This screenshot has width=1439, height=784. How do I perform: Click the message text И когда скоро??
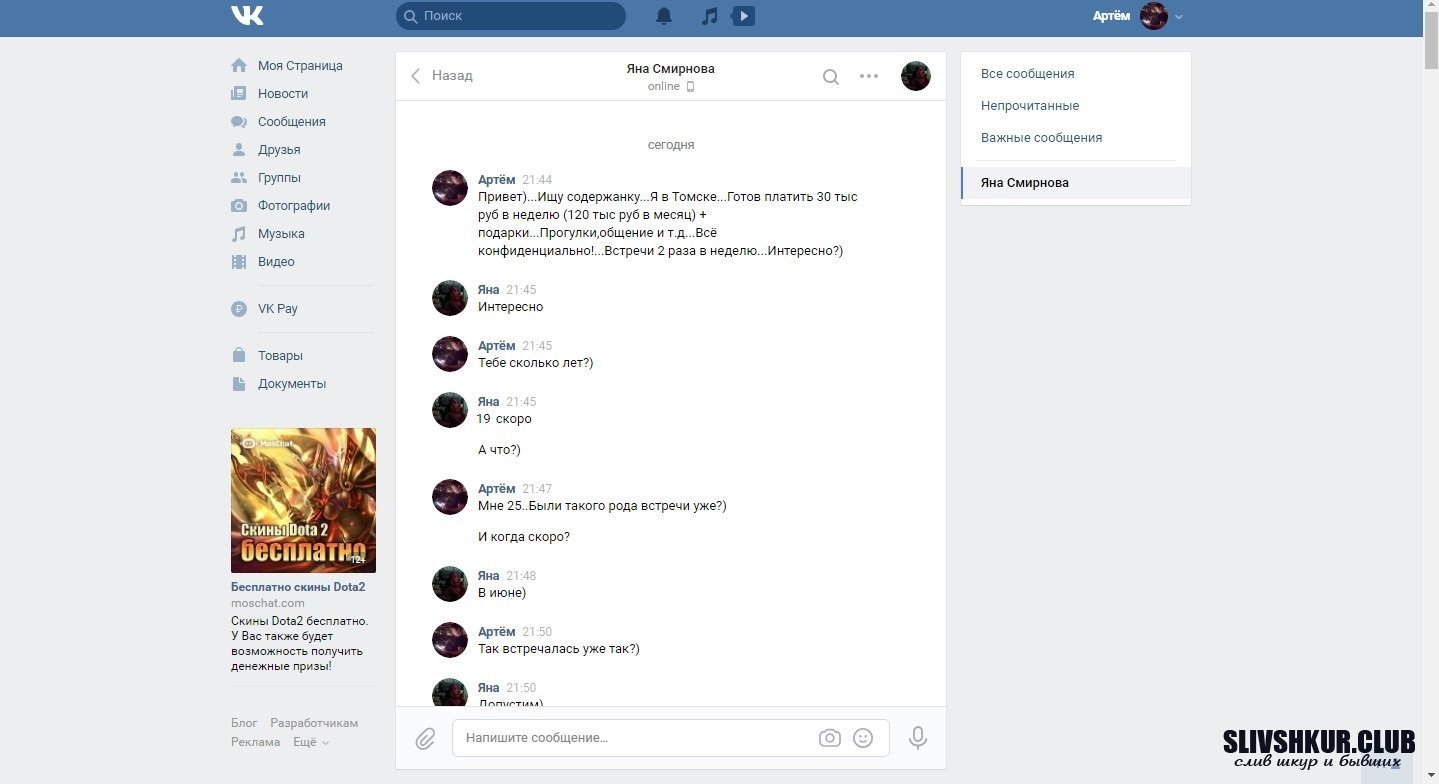coord(524,537)
